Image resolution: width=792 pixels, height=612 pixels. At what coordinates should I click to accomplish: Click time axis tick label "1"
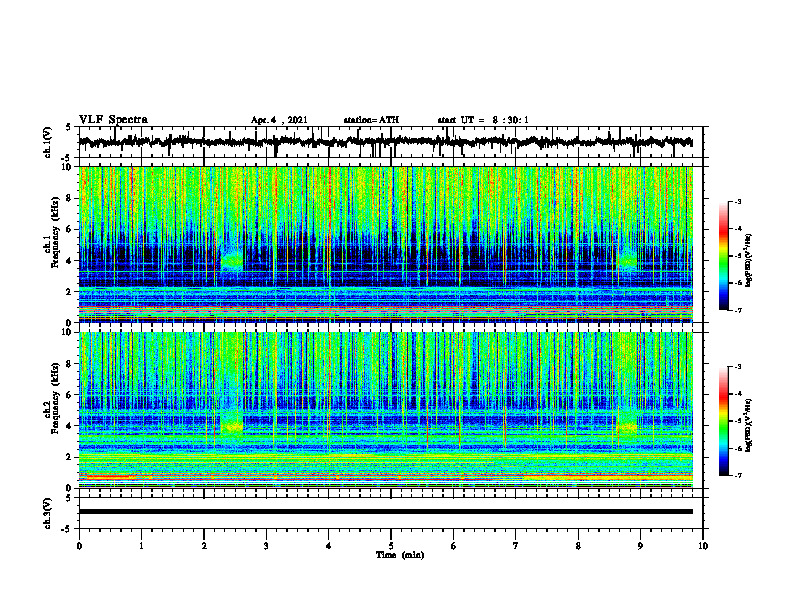(141, 546)
